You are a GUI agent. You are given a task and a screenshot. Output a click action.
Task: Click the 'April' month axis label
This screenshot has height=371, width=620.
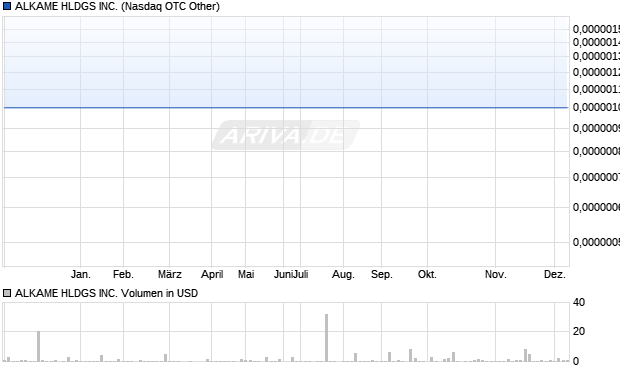(x=212, y=274)
